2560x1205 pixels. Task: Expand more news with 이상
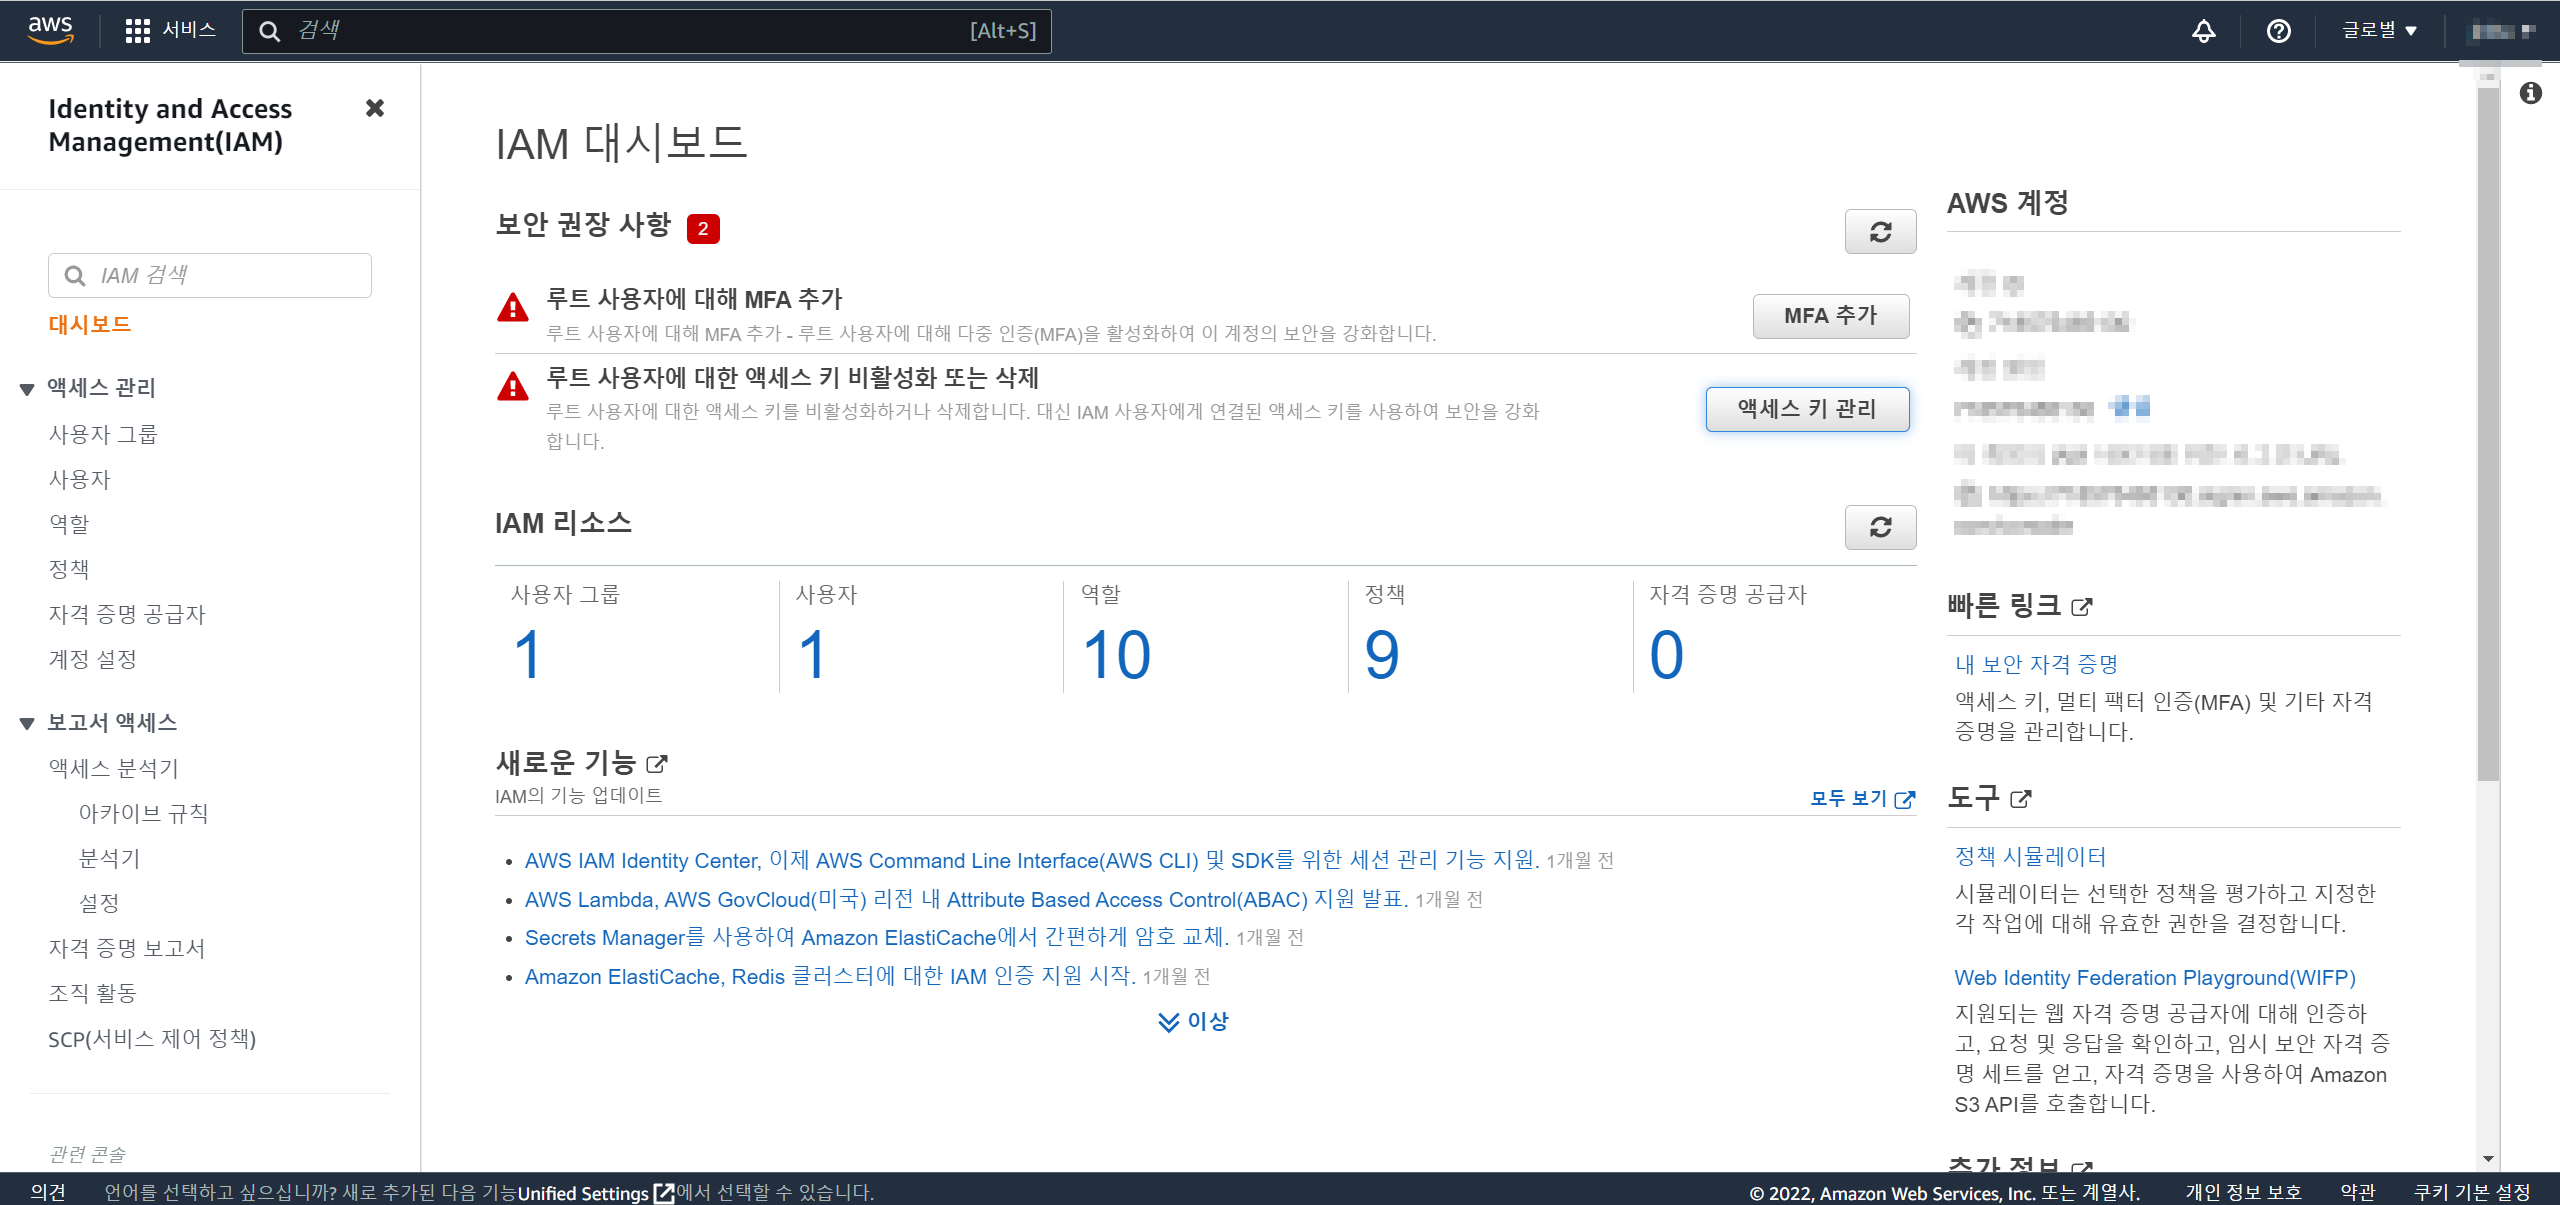(x=1193, y=1021)
